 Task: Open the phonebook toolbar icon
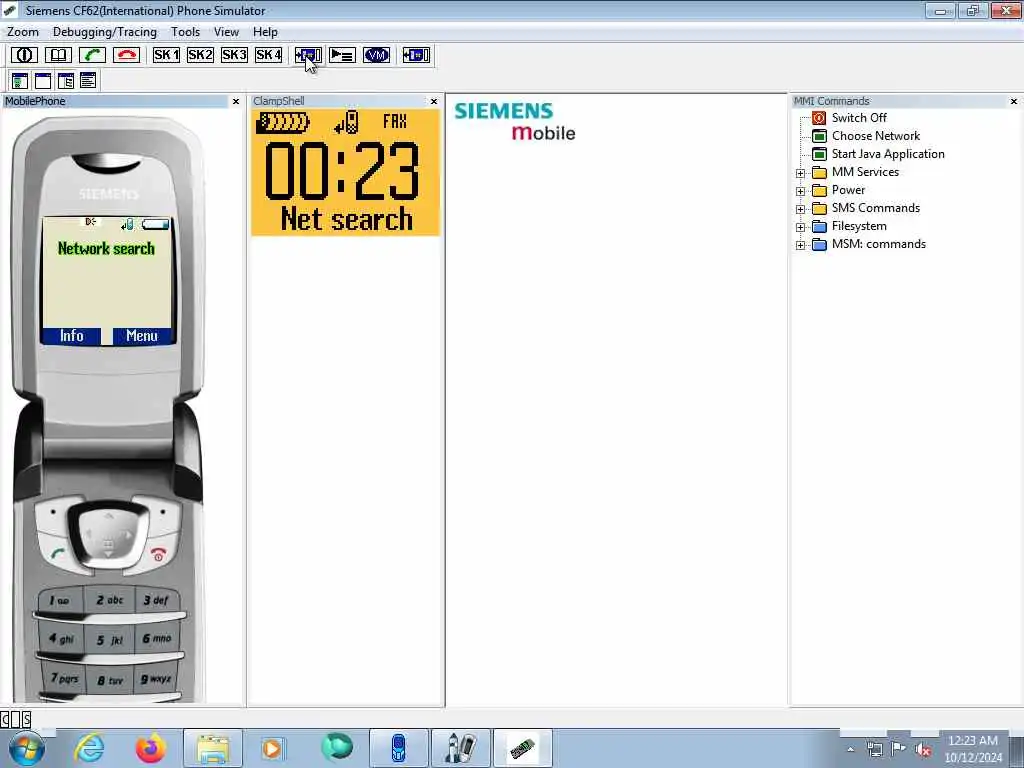(x=58, y=55)
